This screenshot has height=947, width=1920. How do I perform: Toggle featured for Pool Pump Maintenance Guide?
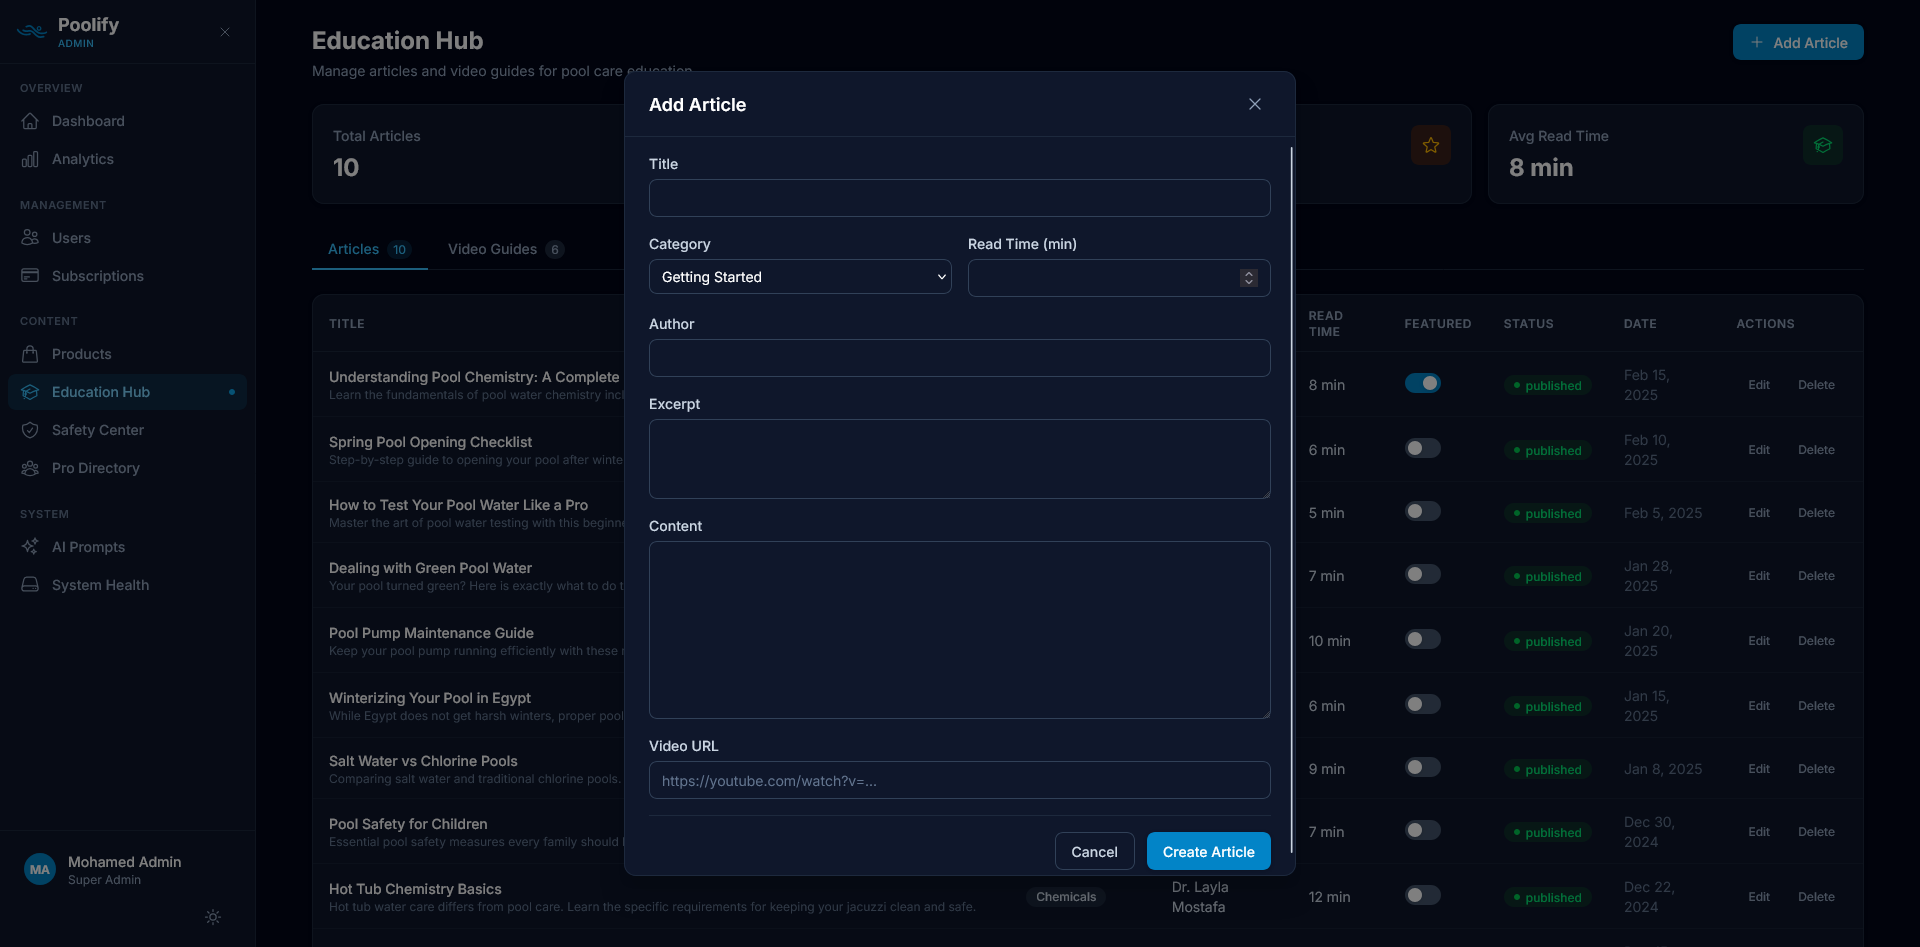pyautogui.click(x=1423, y=639)
